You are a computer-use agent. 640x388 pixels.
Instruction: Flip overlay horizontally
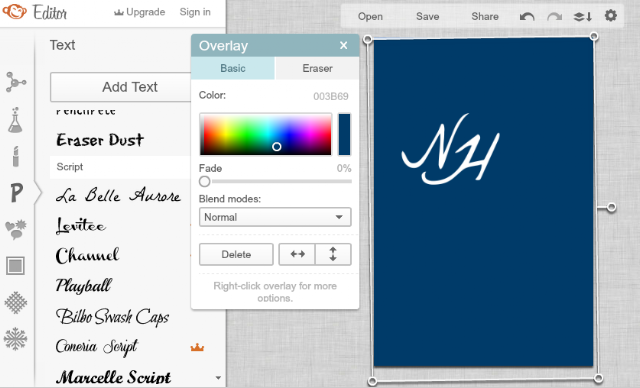[x=297, y=254]
